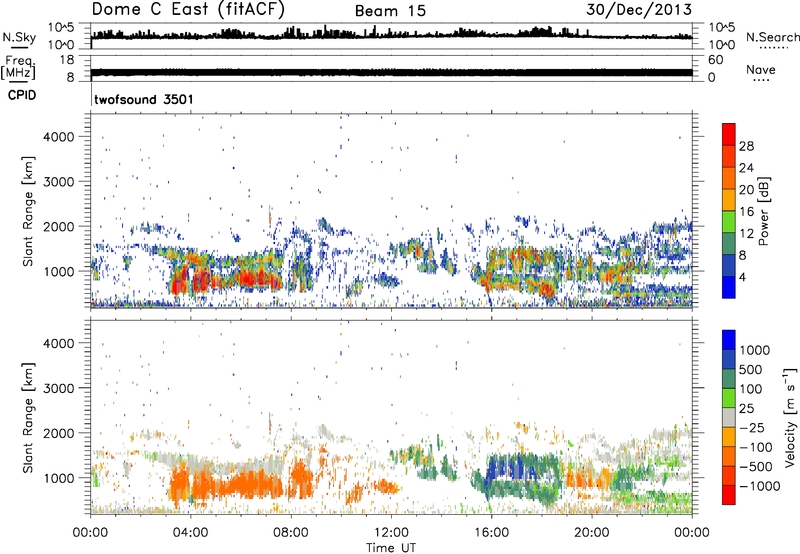Screen dimensions: 800x554
Task: Pick the yellow-orange 16–20 dB Power color segment
Action: click(729, 200)
